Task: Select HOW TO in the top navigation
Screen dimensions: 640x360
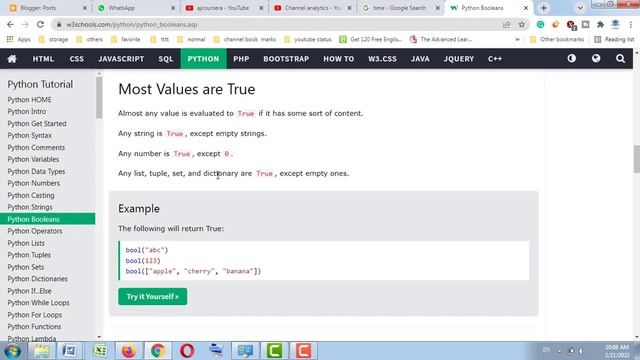Action: [x=338, y=59]
